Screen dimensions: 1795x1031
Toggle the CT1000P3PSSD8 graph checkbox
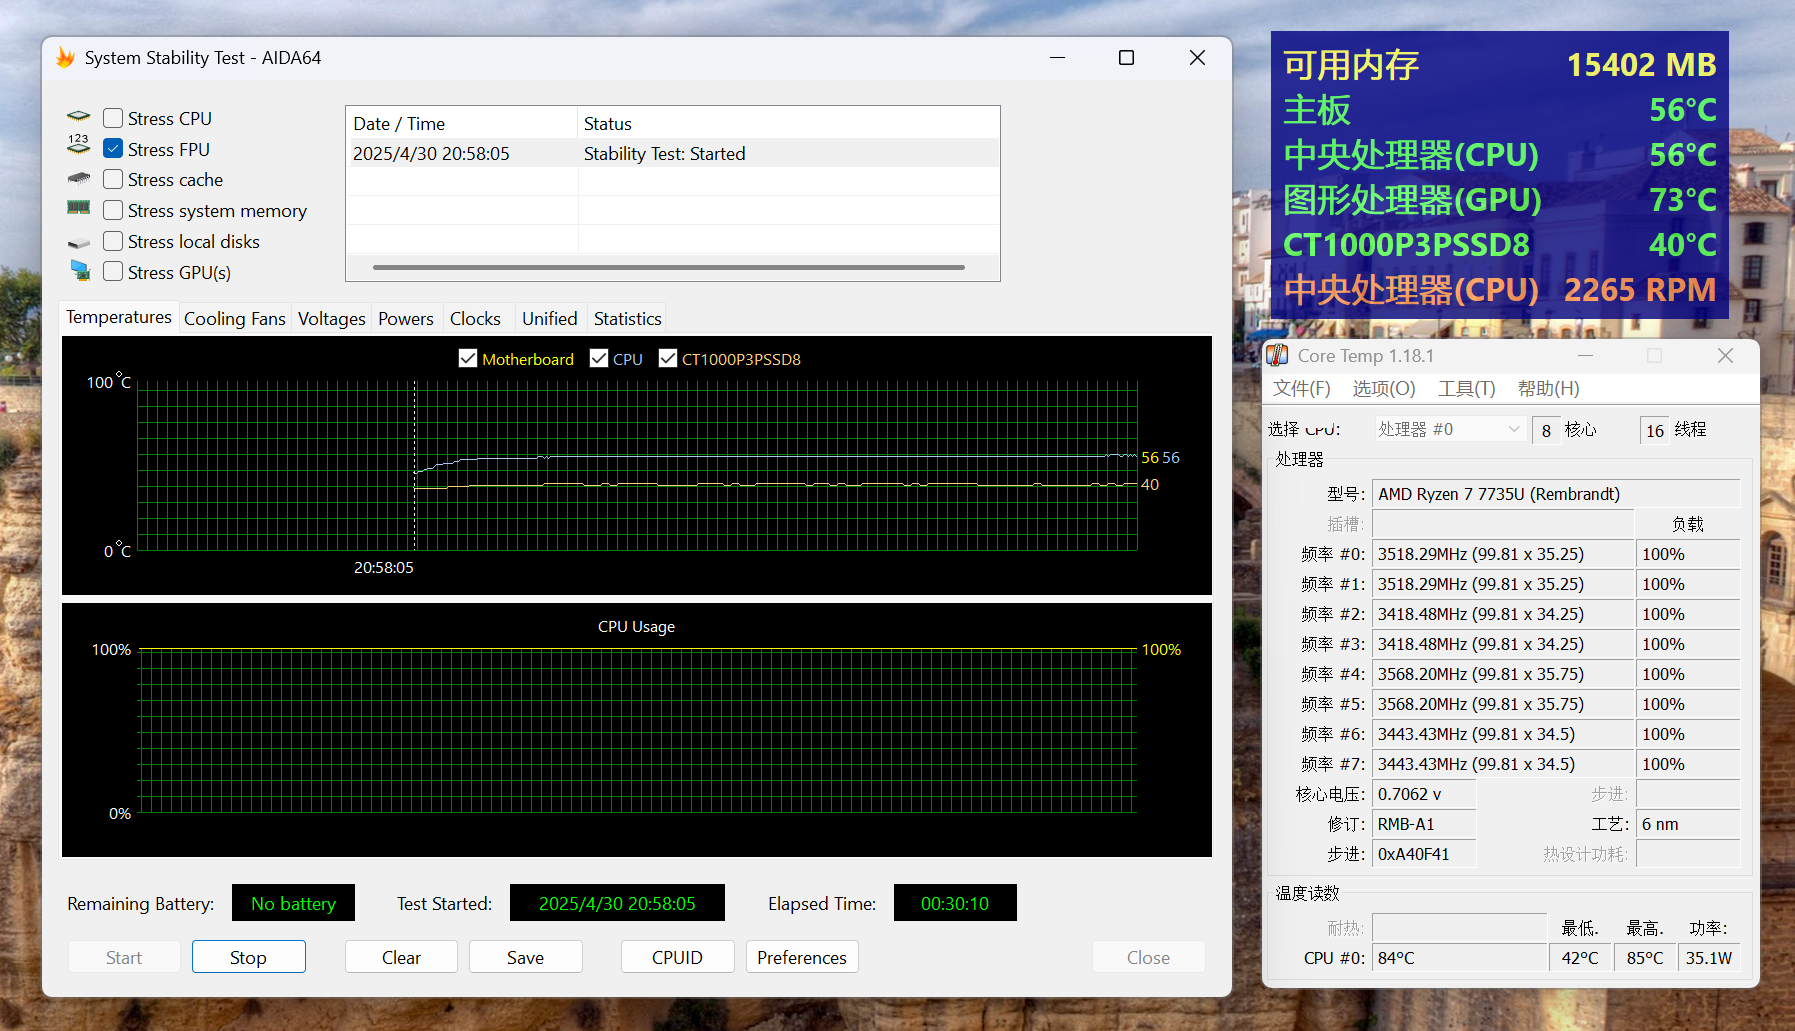click(668, 358)
